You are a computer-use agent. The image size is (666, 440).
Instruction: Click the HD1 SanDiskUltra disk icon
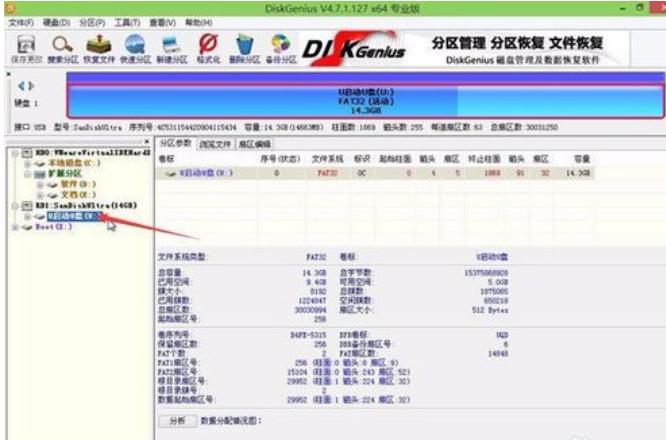[27, 206]
